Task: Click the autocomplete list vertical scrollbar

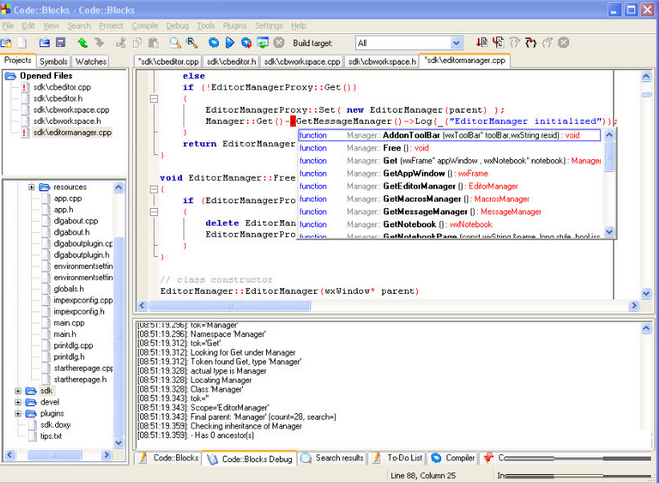Action: point(610,185)
